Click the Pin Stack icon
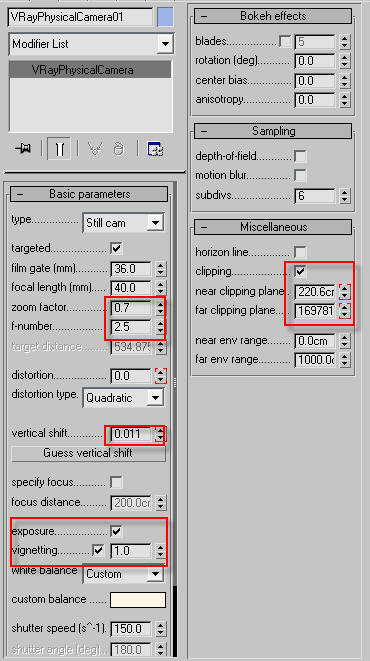The height and width of the screenshot is (661, 370). point(22,149)
